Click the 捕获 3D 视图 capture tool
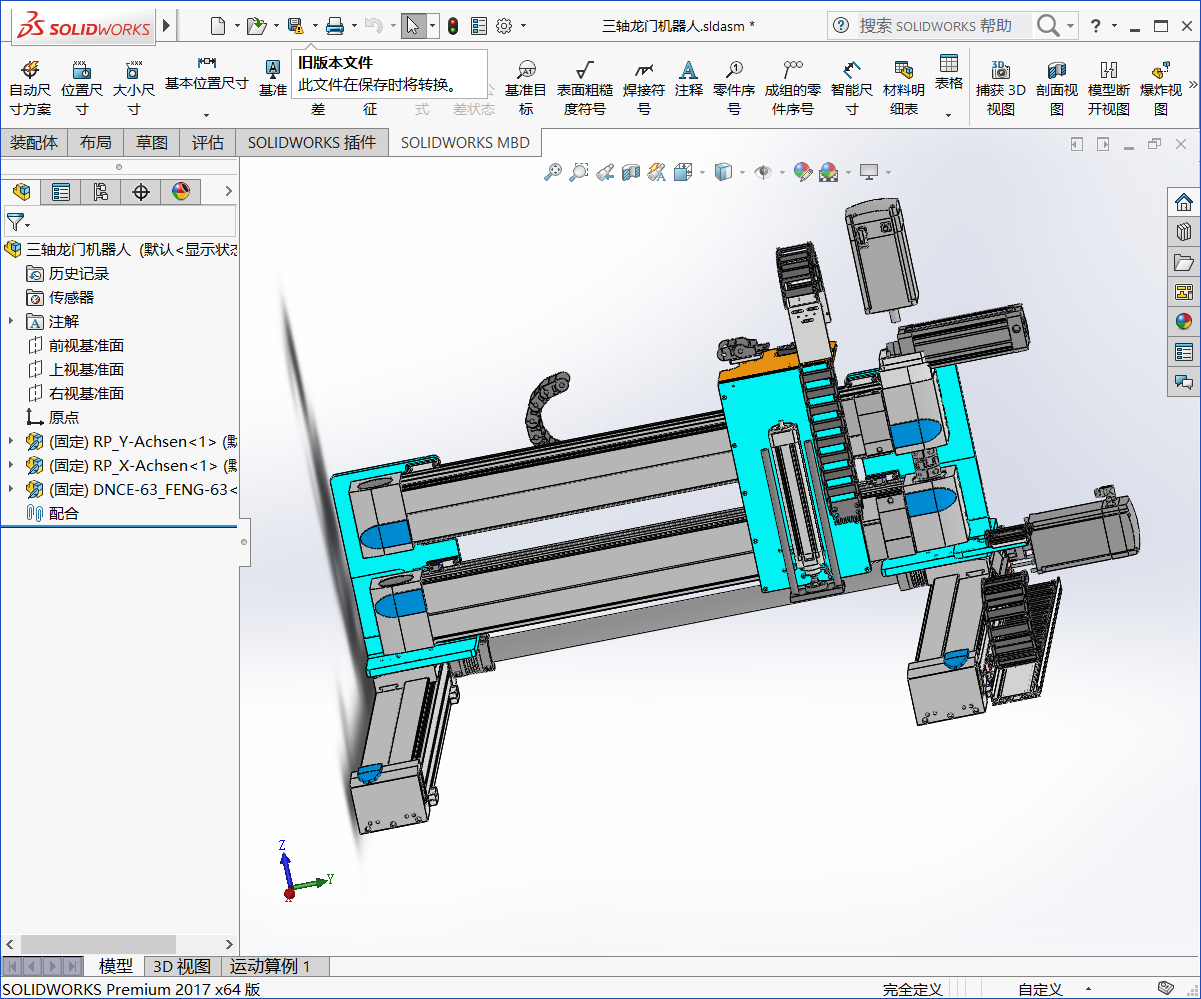This screenshot has height=999, width=1201. point(1001,87)
